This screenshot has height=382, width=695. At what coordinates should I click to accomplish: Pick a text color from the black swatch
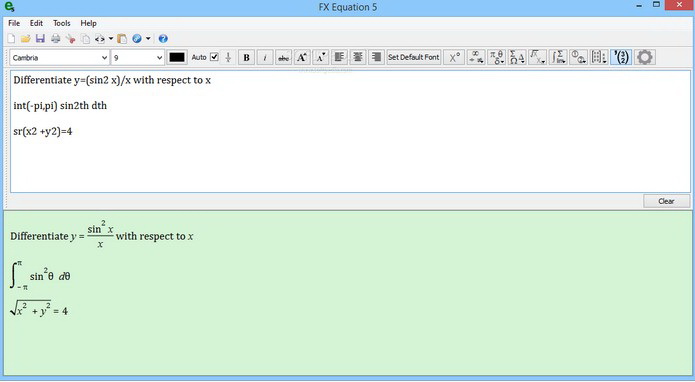177,58
